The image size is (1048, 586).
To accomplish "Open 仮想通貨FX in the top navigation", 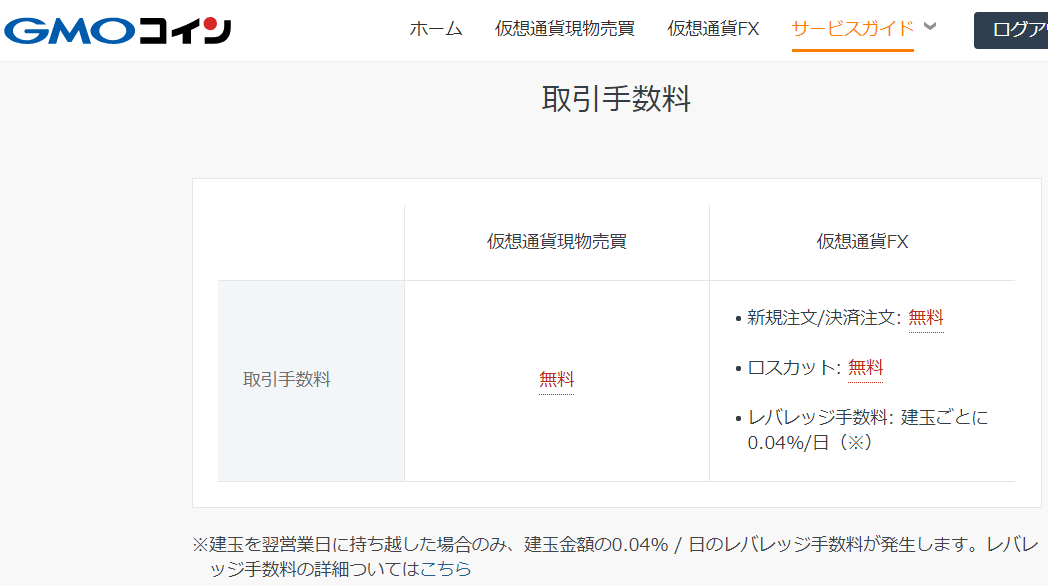I will [x=713, y=29].
